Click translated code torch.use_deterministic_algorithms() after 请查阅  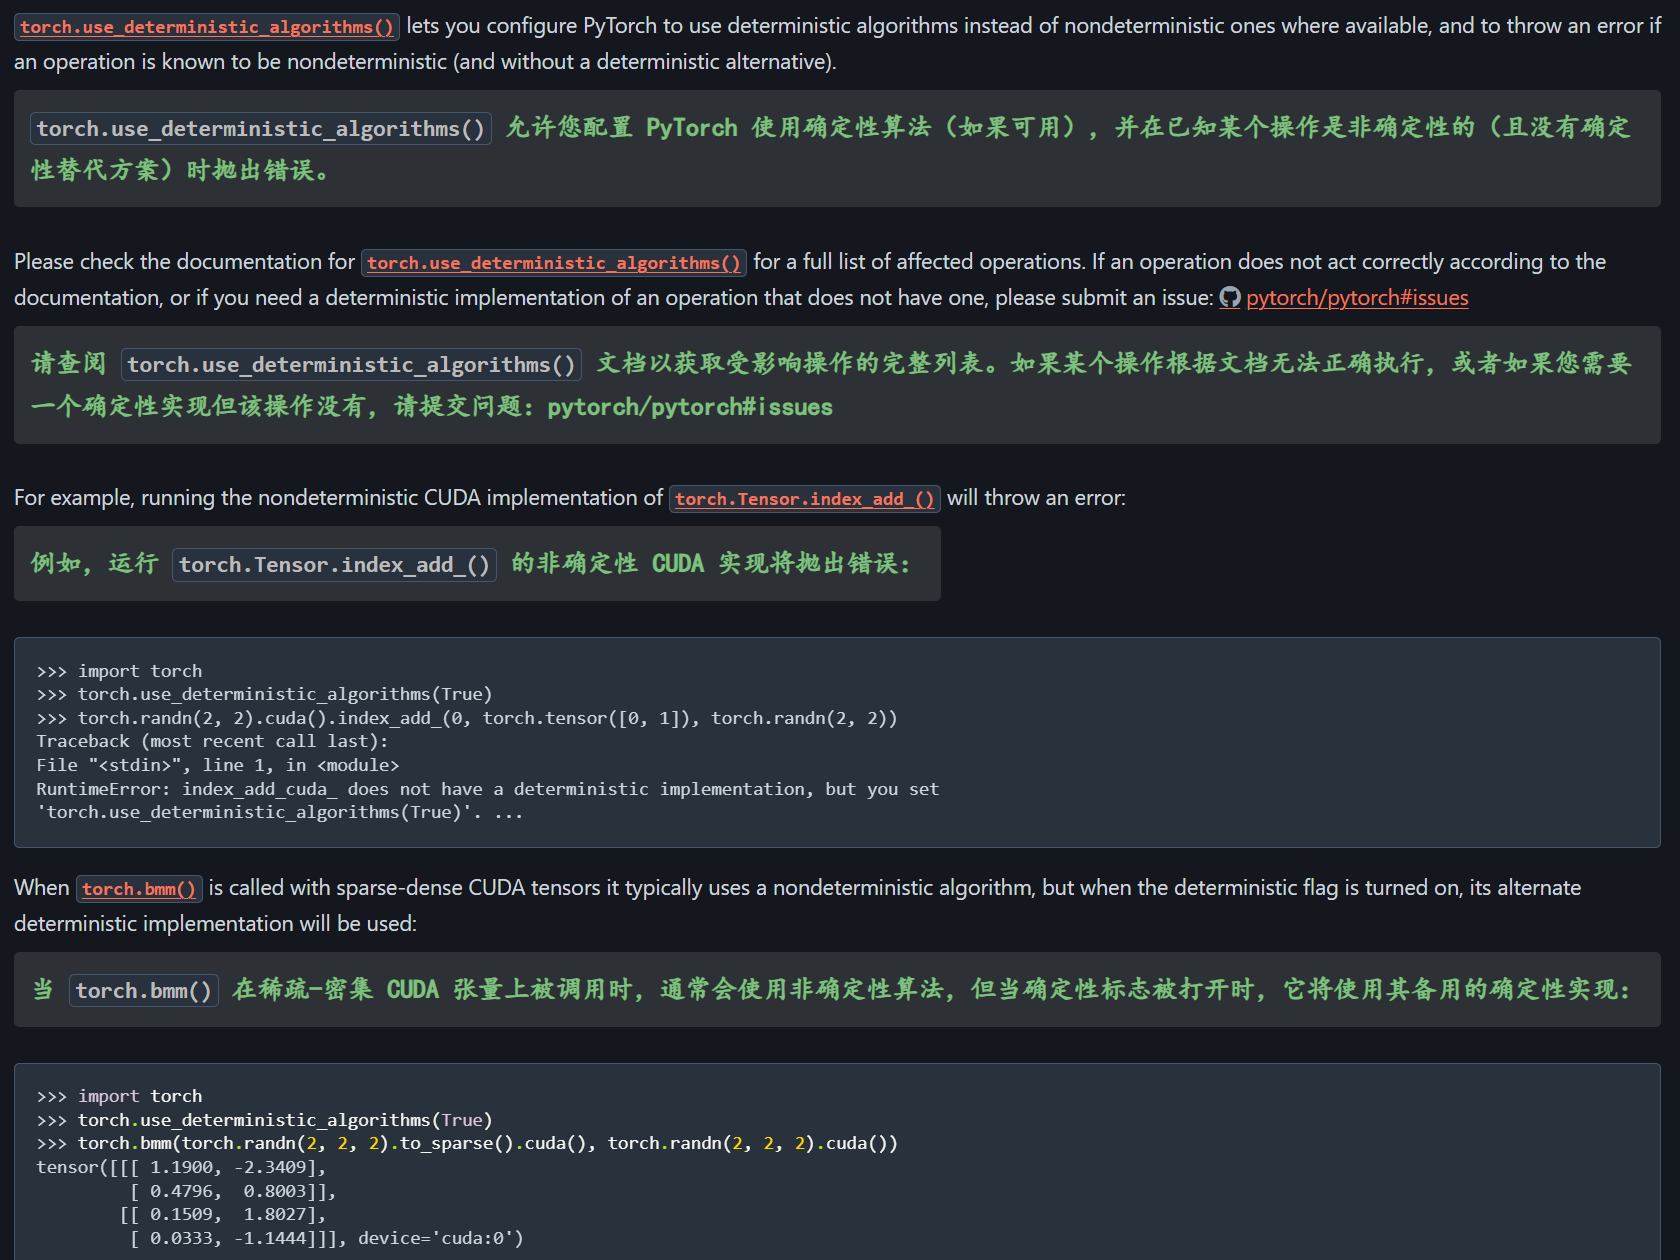351,365
